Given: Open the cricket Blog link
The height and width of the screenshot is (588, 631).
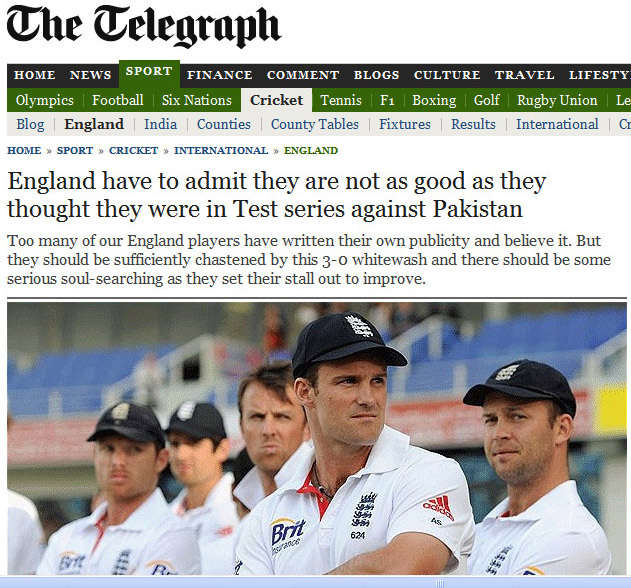Looking at the screenshot, I should click(x=30, y=124).
